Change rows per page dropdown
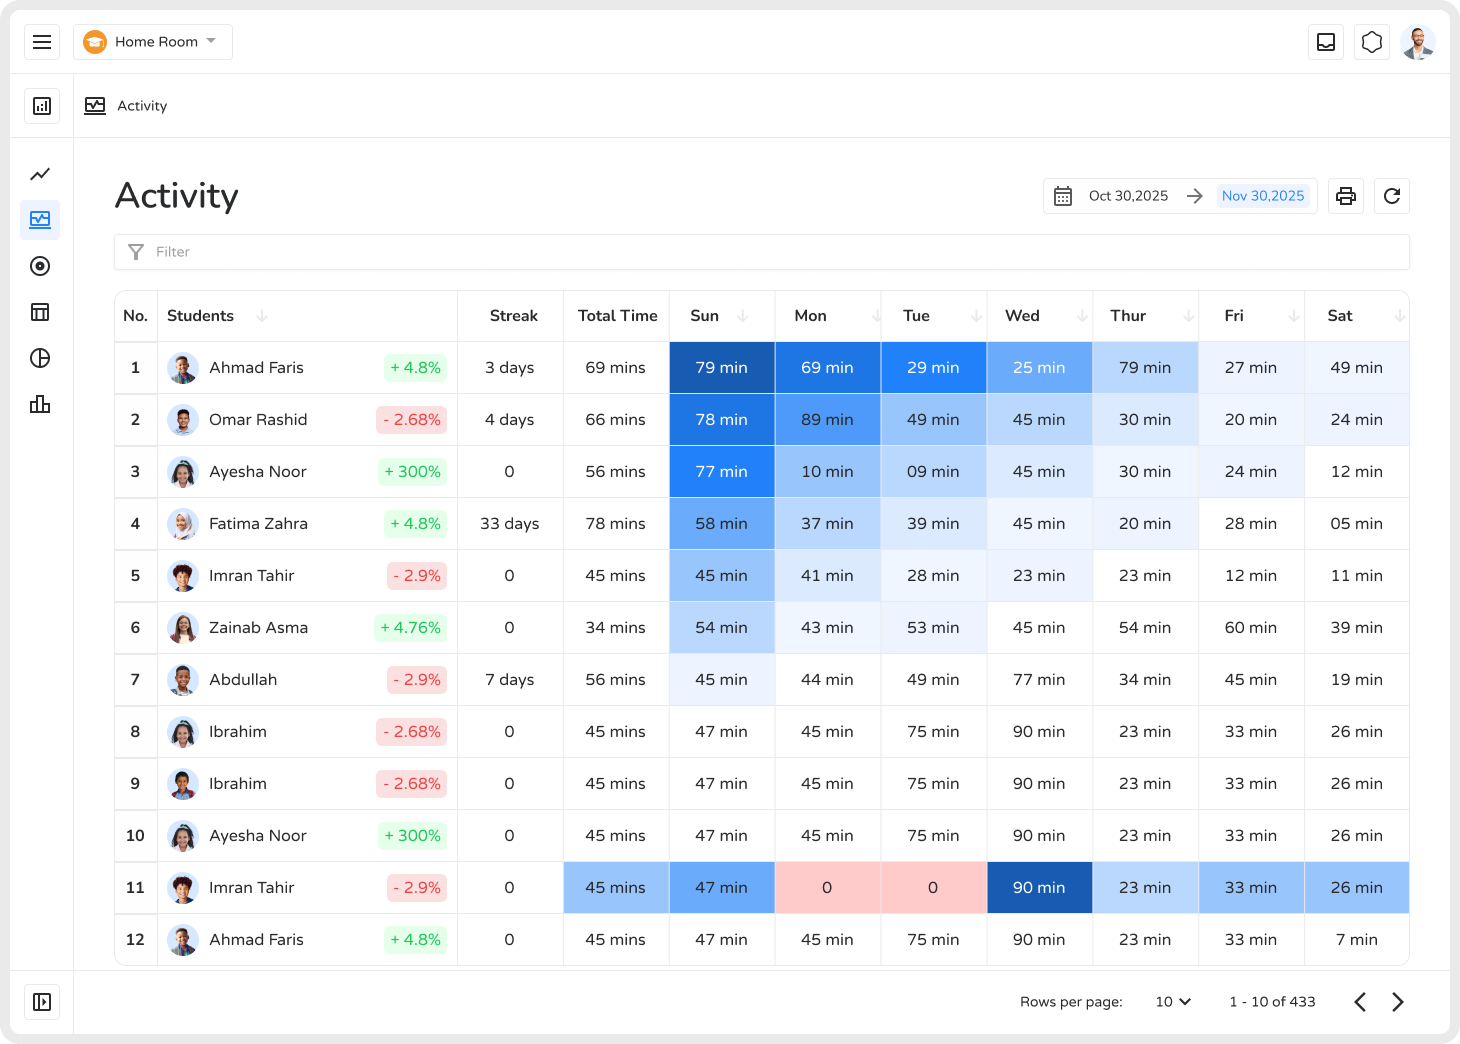Image resolution: width=1460 pixels, height=1044 pixels. 1173,1002
